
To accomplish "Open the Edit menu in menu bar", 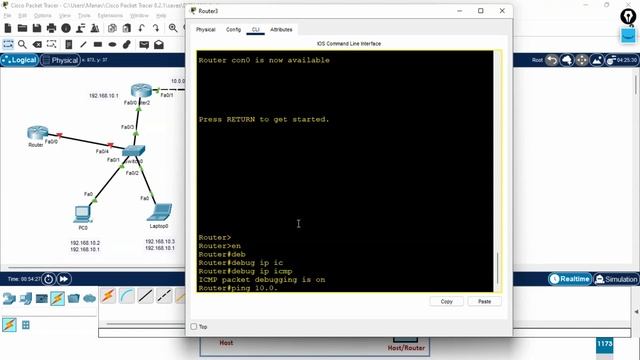I will pyautogui.click(x=22, y=16).
